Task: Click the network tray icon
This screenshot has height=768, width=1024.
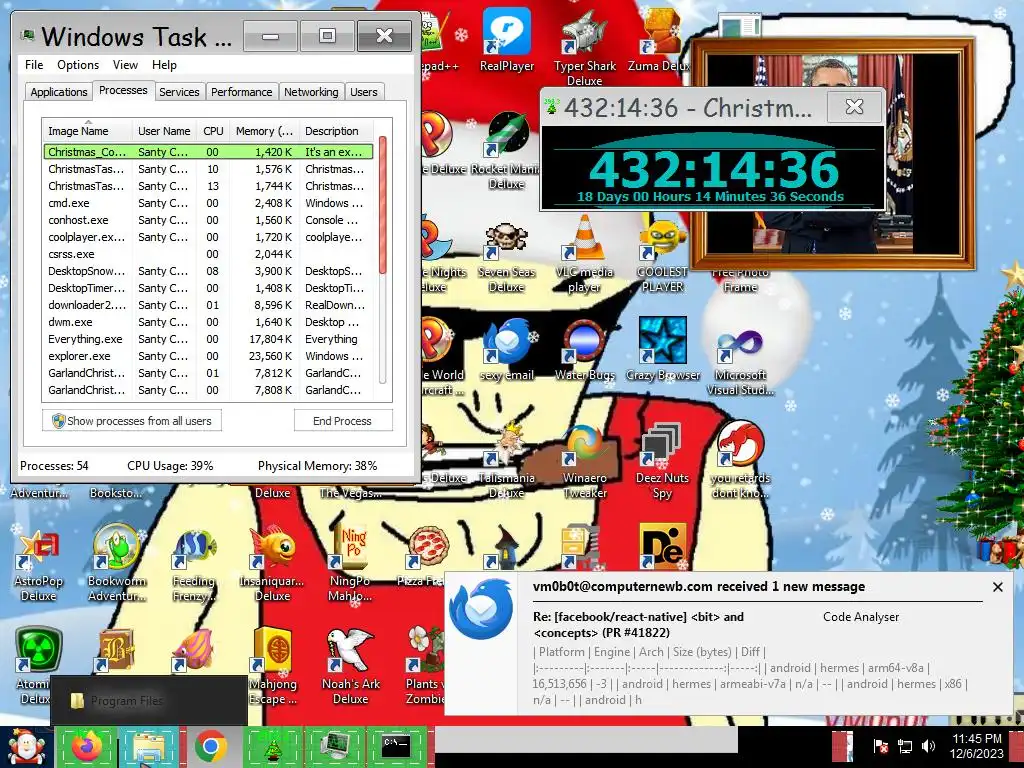Action: pyautogui.click(x=904, y=745)
